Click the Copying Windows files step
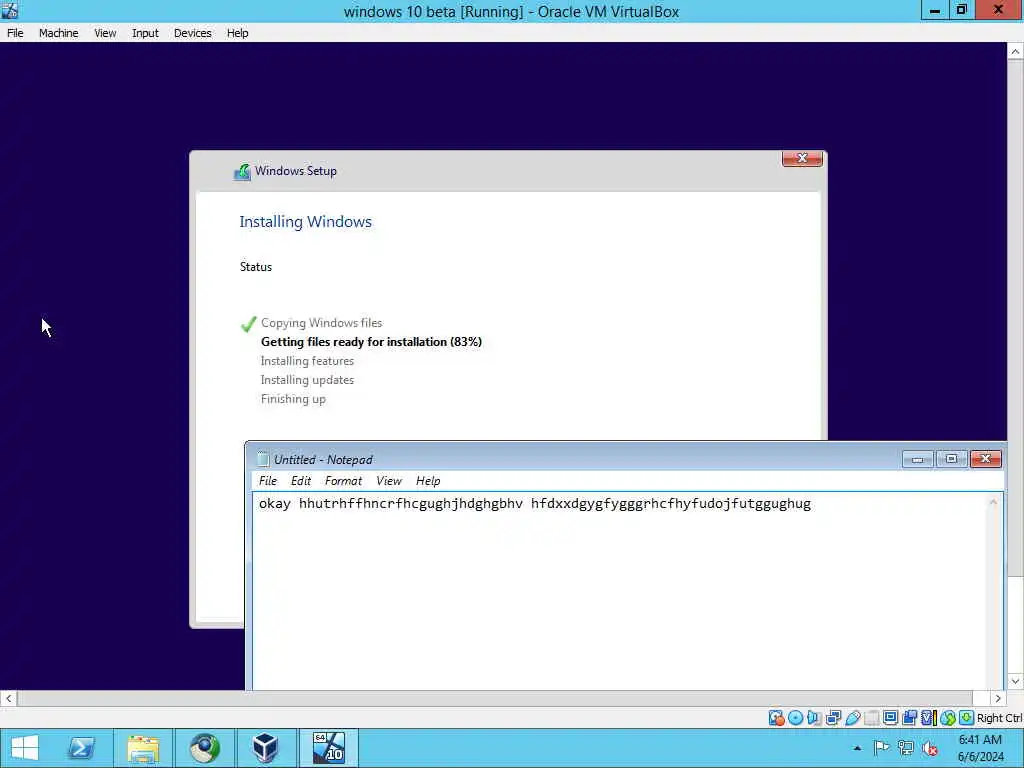 321,323
